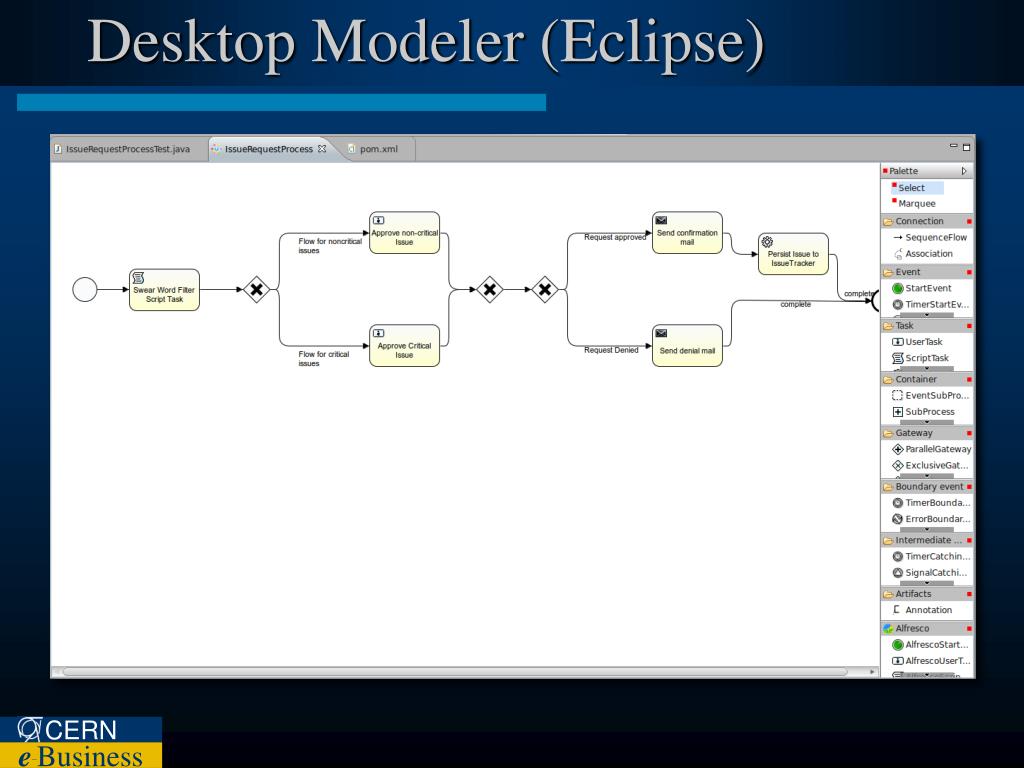Screen dimensions: 1024x768
Task: Click the horizontal canvas scrollbar
Action: (x=455, y=671)
